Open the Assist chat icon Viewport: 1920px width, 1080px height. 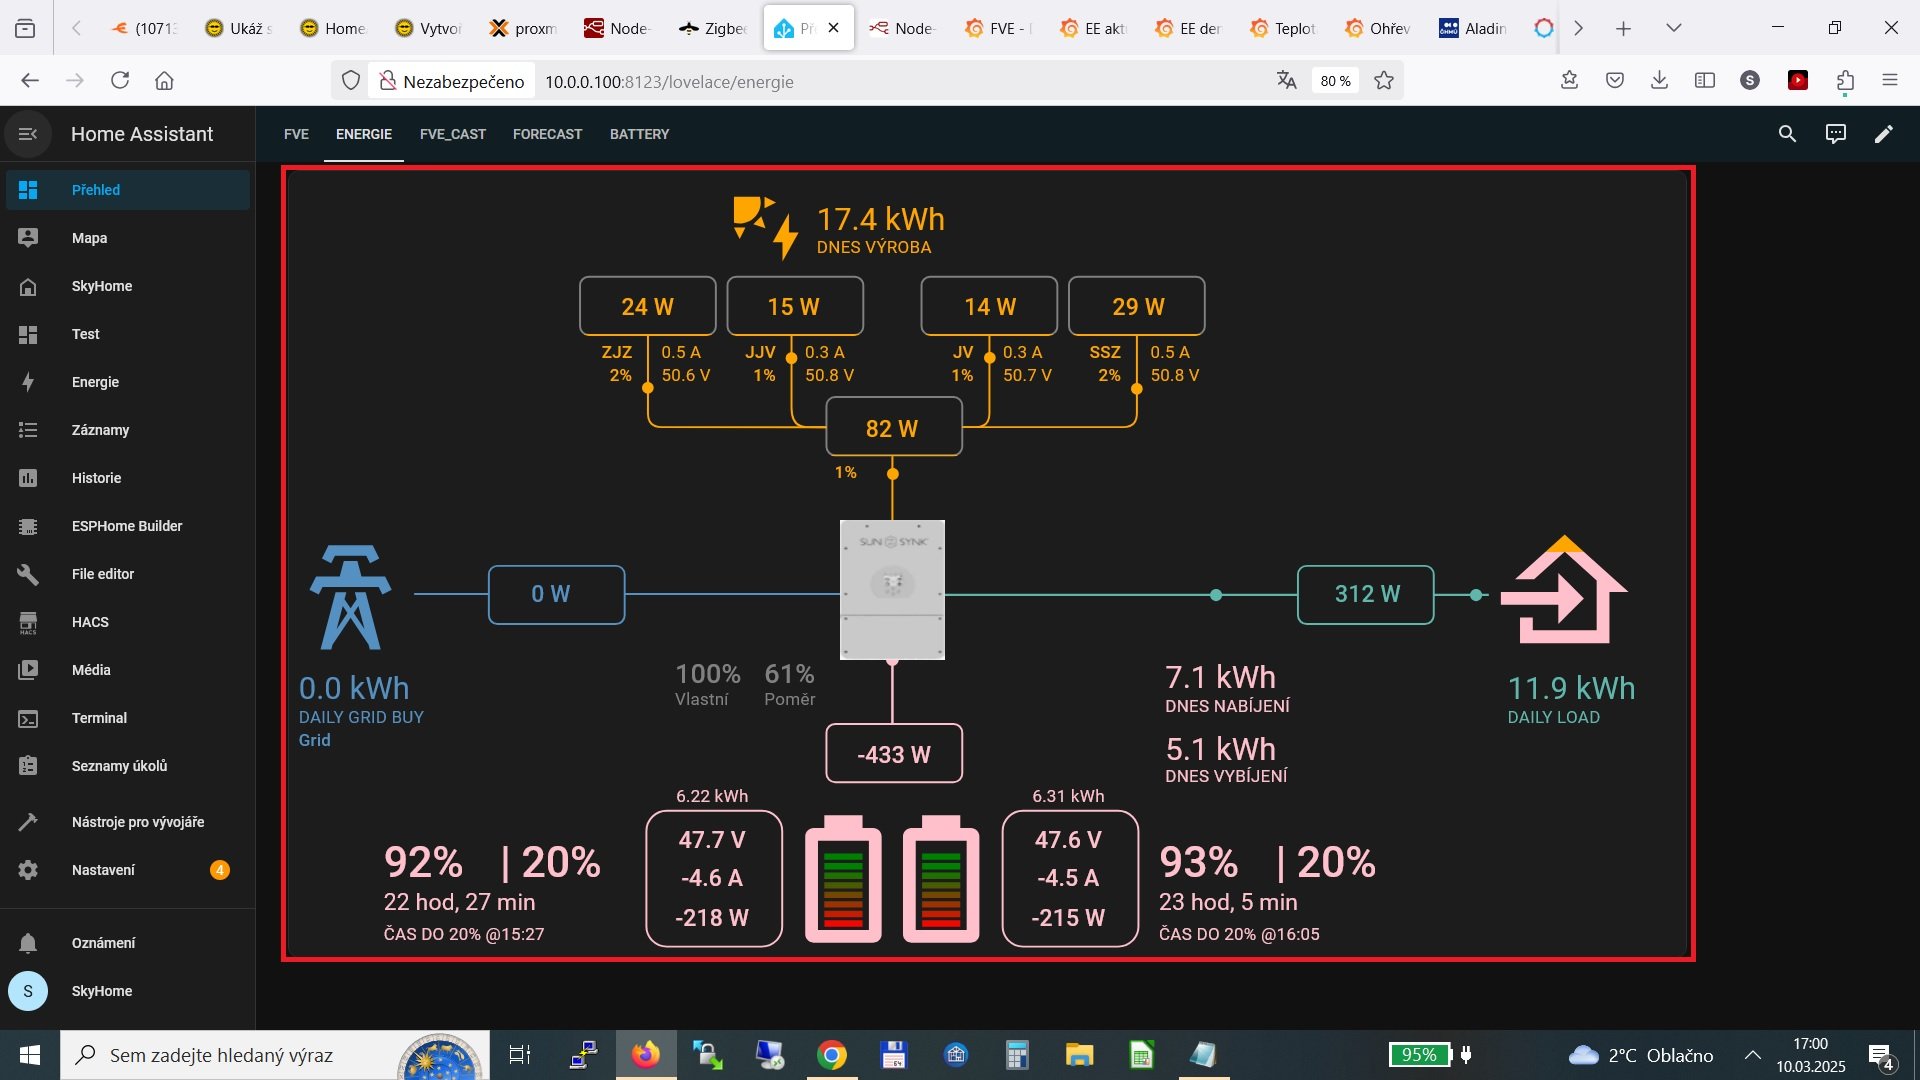tap(1835, 134)
